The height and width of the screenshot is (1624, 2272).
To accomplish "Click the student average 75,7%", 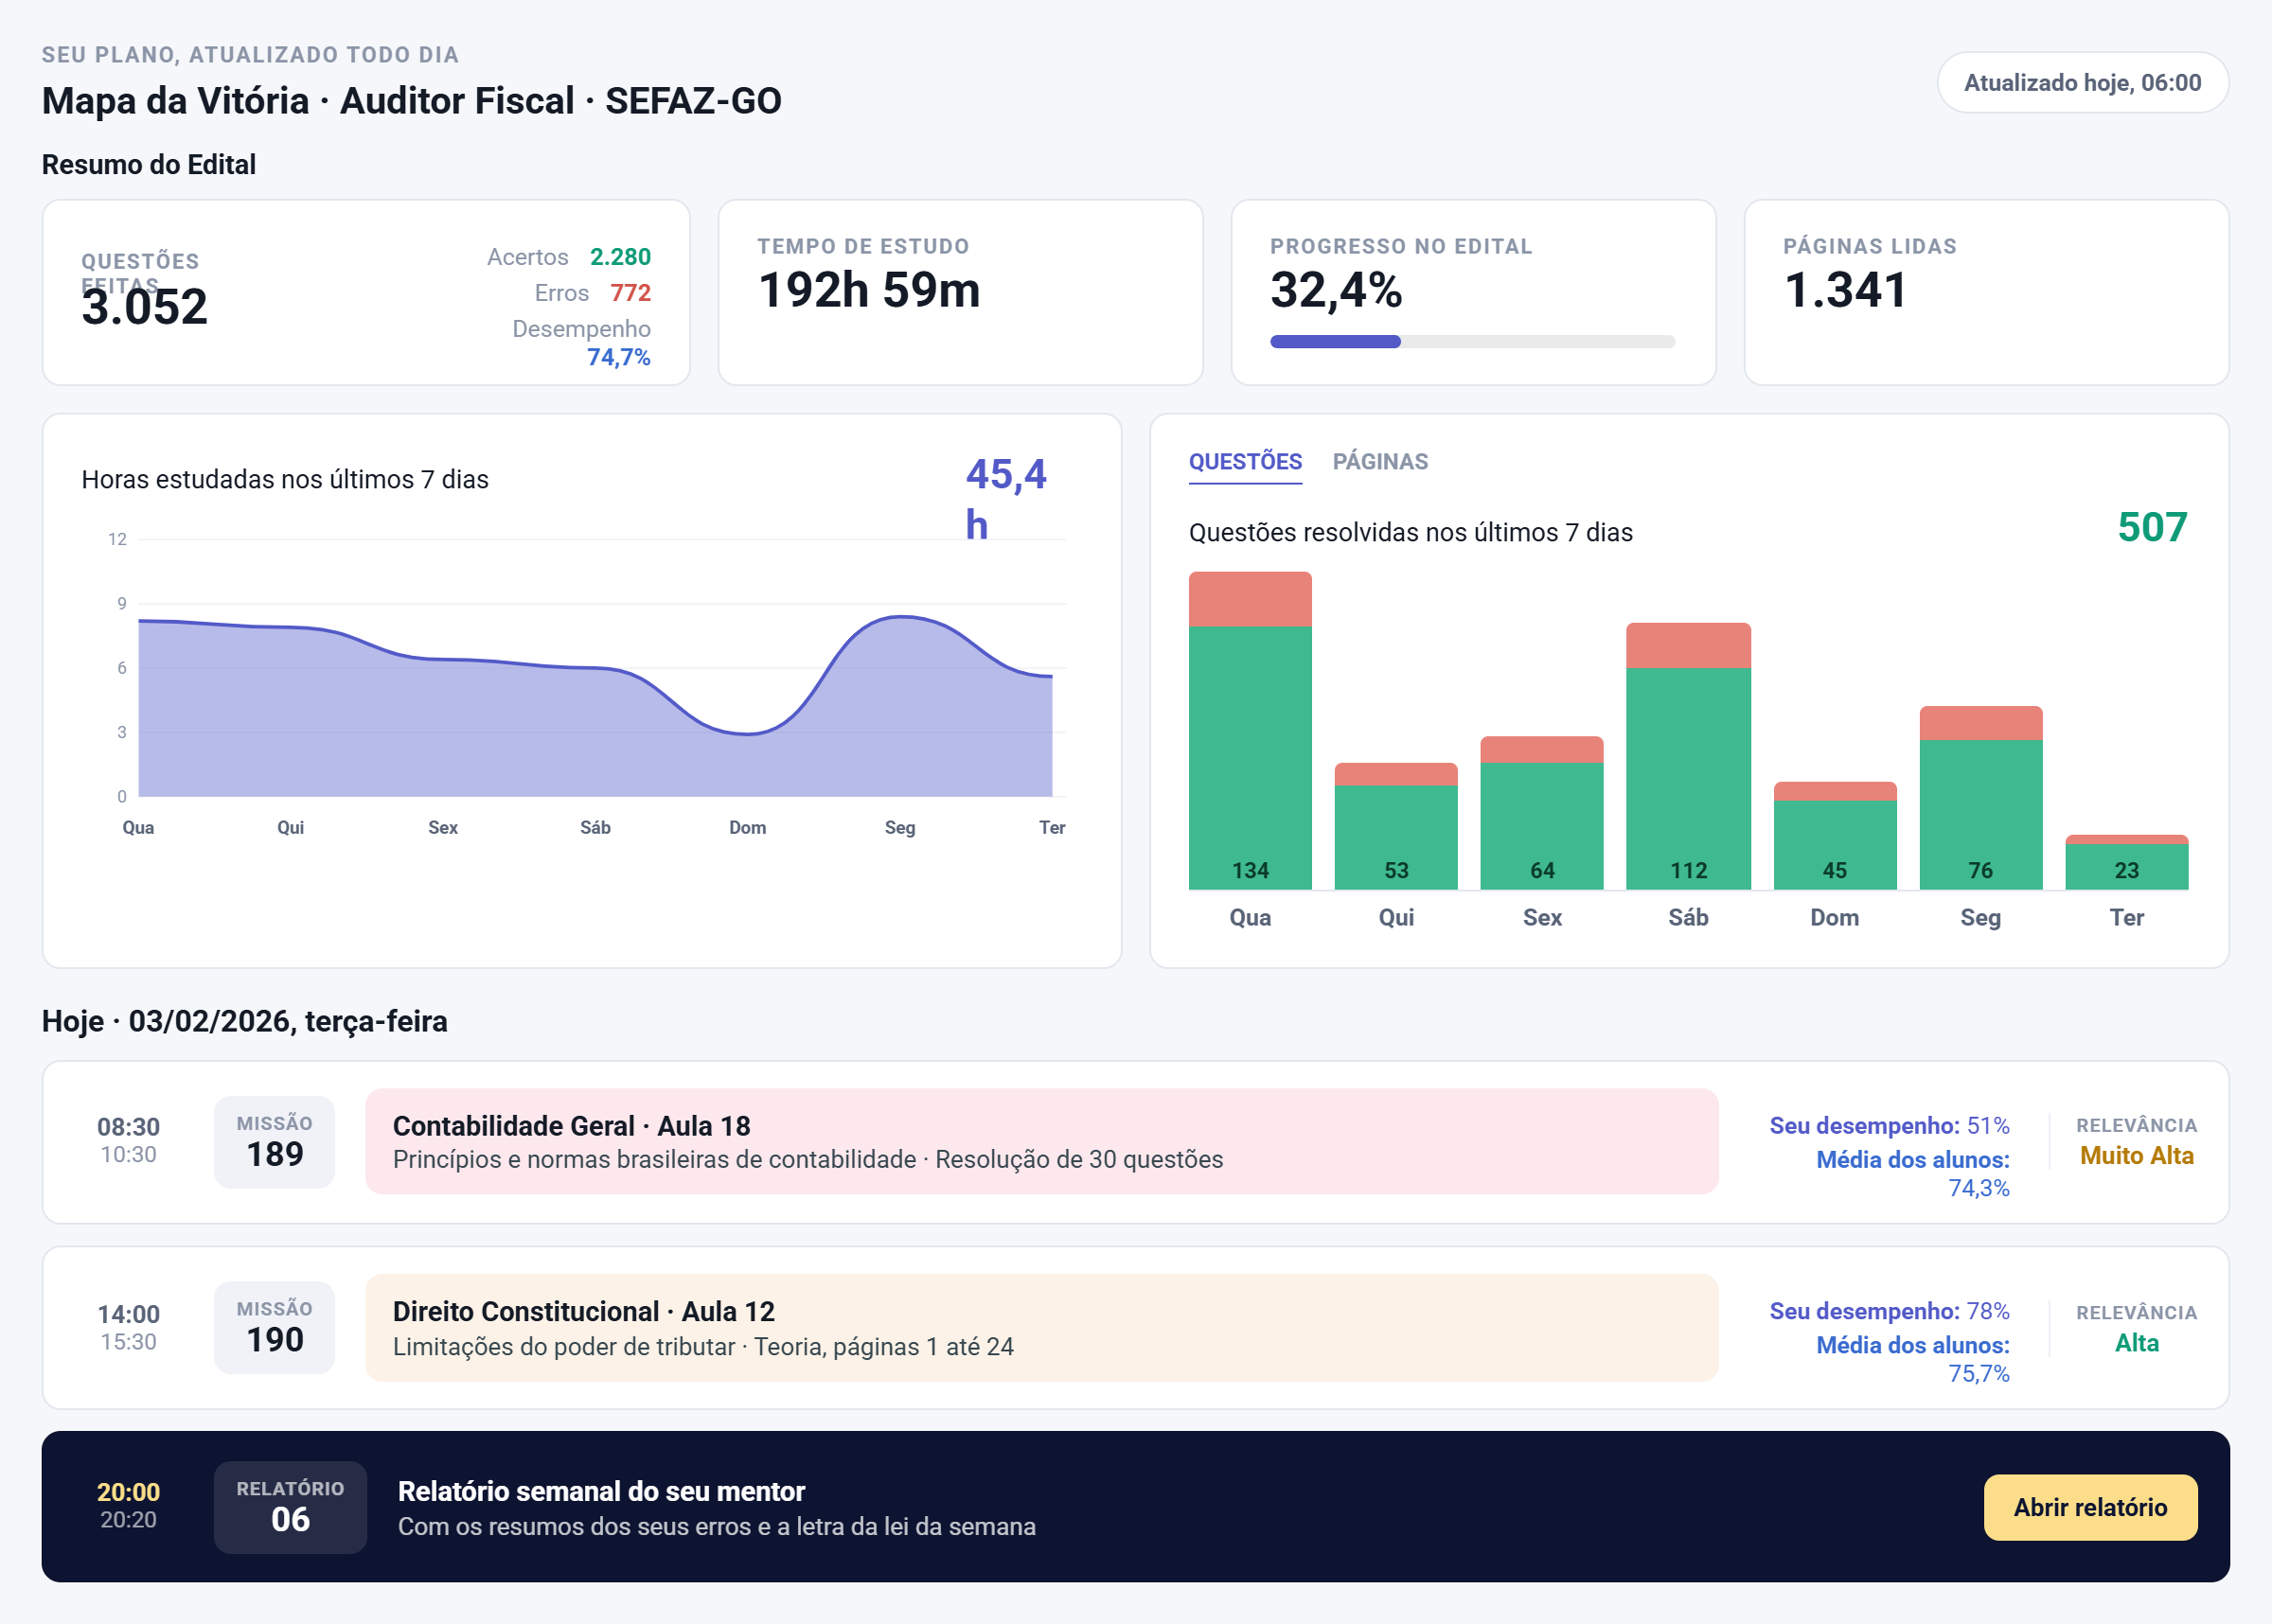I will coord(1979,1373).
